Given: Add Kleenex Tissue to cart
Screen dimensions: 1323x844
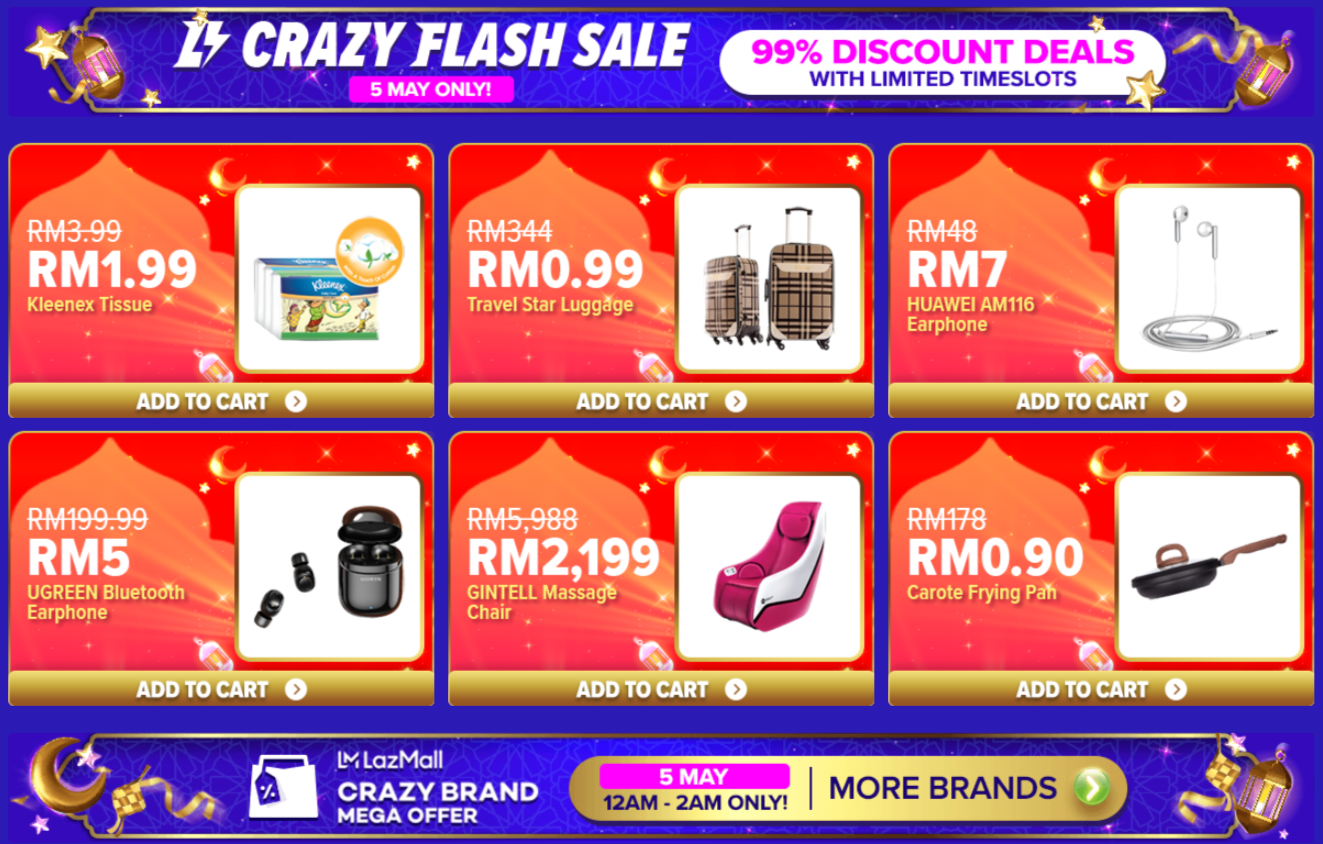Looking at the screenshot, I should (x=221, y=401).
